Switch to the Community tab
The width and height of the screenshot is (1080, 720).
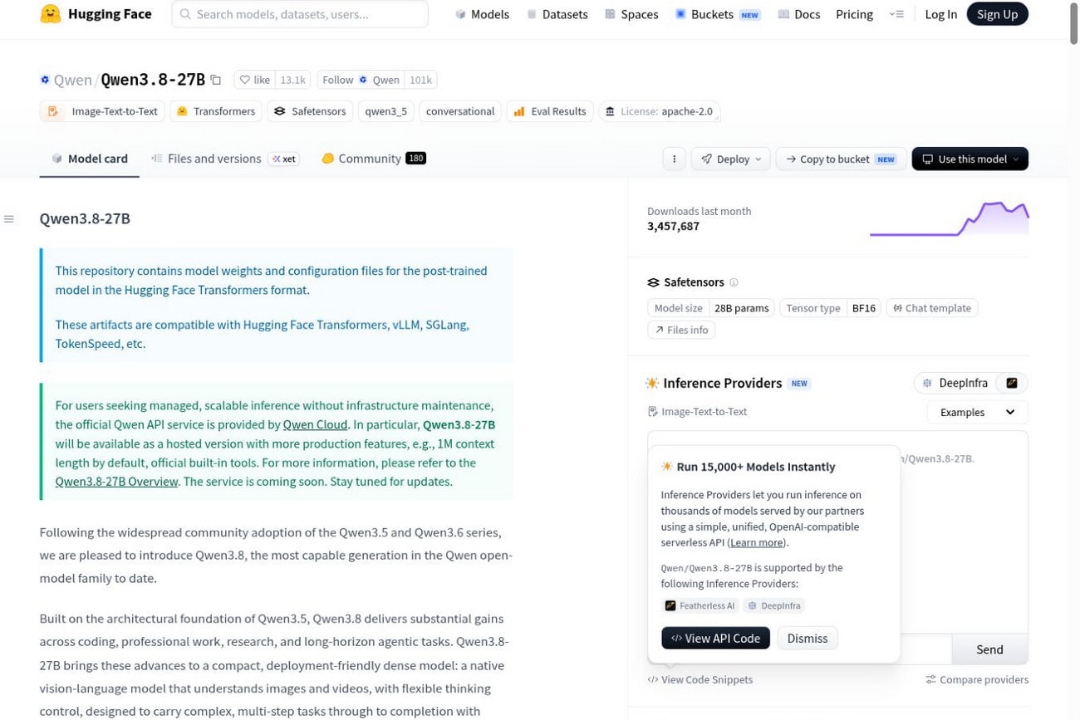[x=373, y=158]
